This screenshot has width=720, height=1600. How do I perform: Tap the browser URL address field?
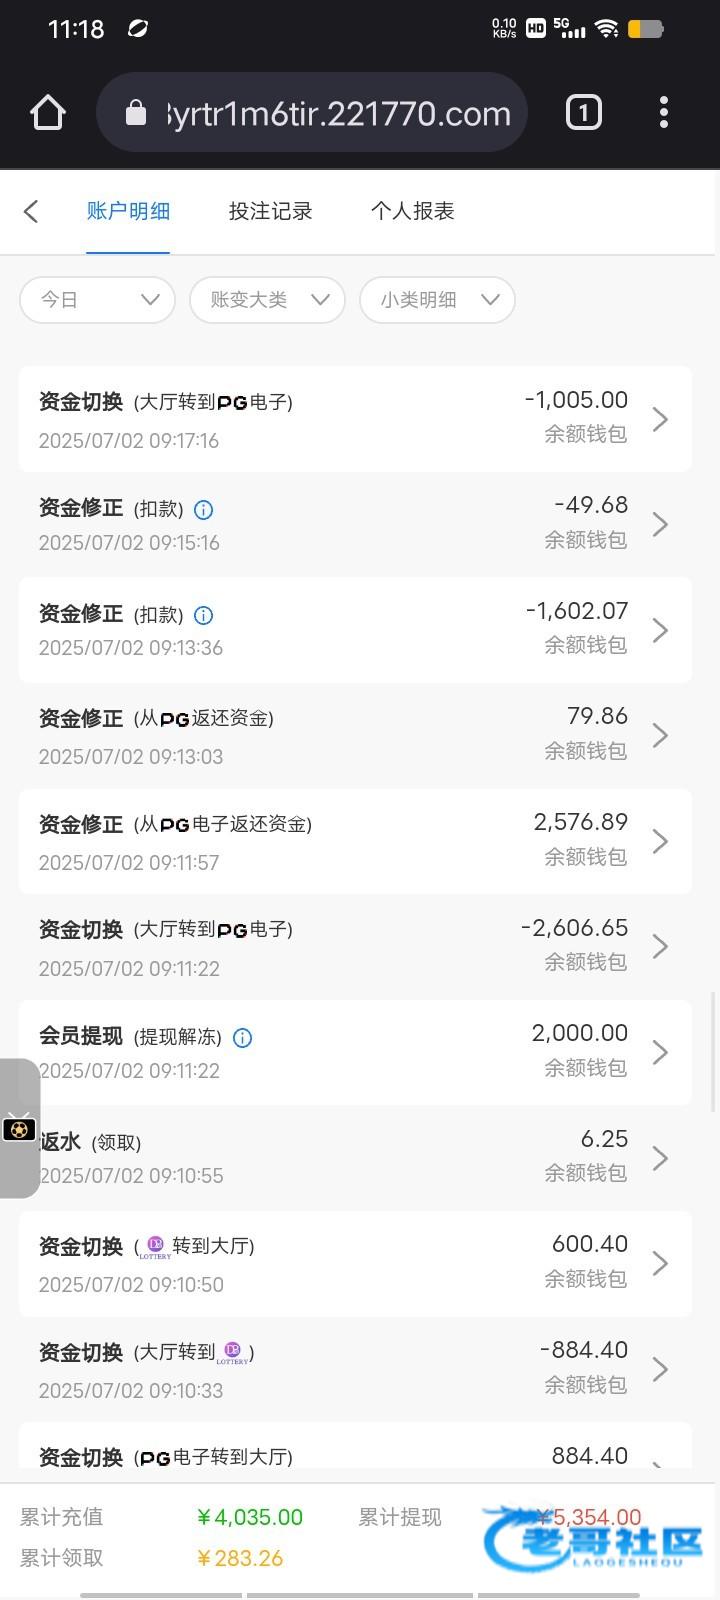pos(338,113)
